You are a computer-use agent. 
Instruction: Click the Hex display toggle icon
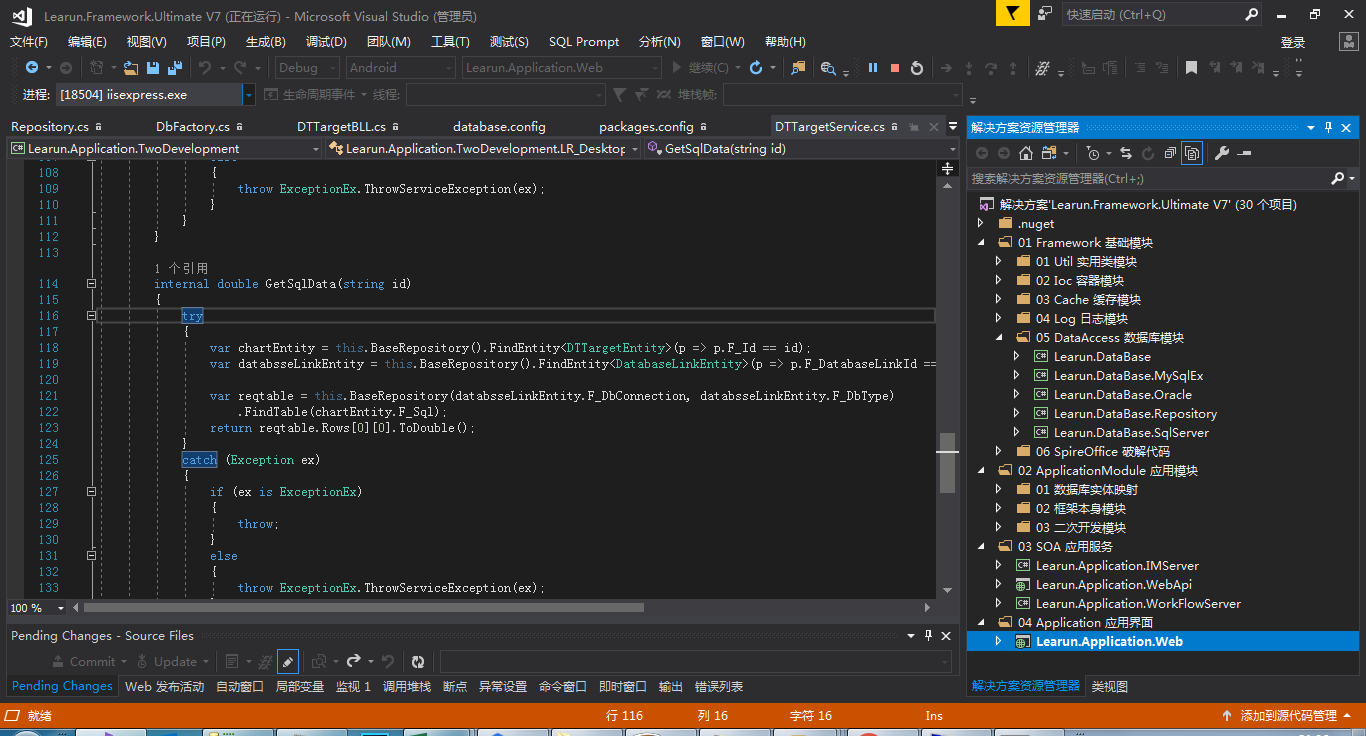tap(1043, 68)
